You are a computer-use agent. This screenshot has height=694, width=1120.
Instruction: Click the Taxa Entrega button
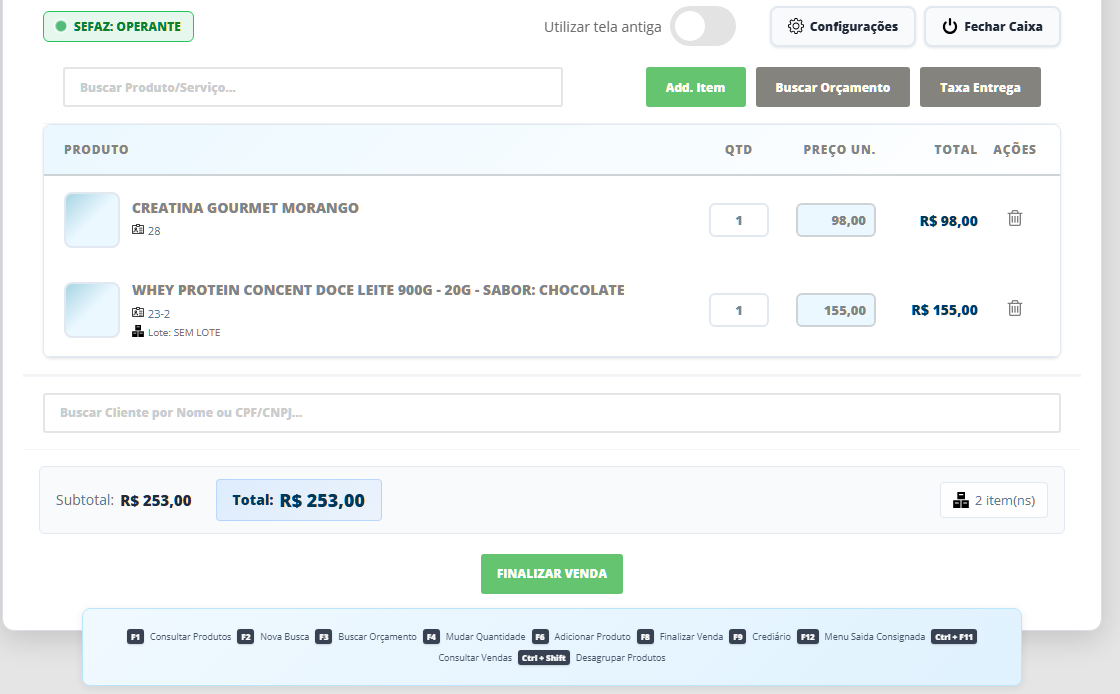tap(979, 87)
